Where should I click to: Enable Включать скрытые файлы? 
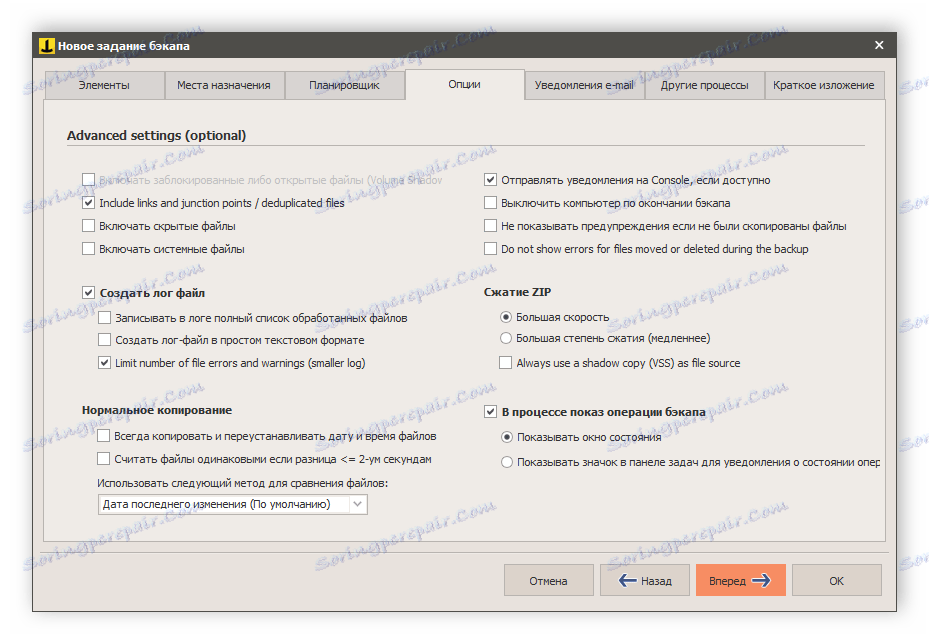click(x=88, y=226)
